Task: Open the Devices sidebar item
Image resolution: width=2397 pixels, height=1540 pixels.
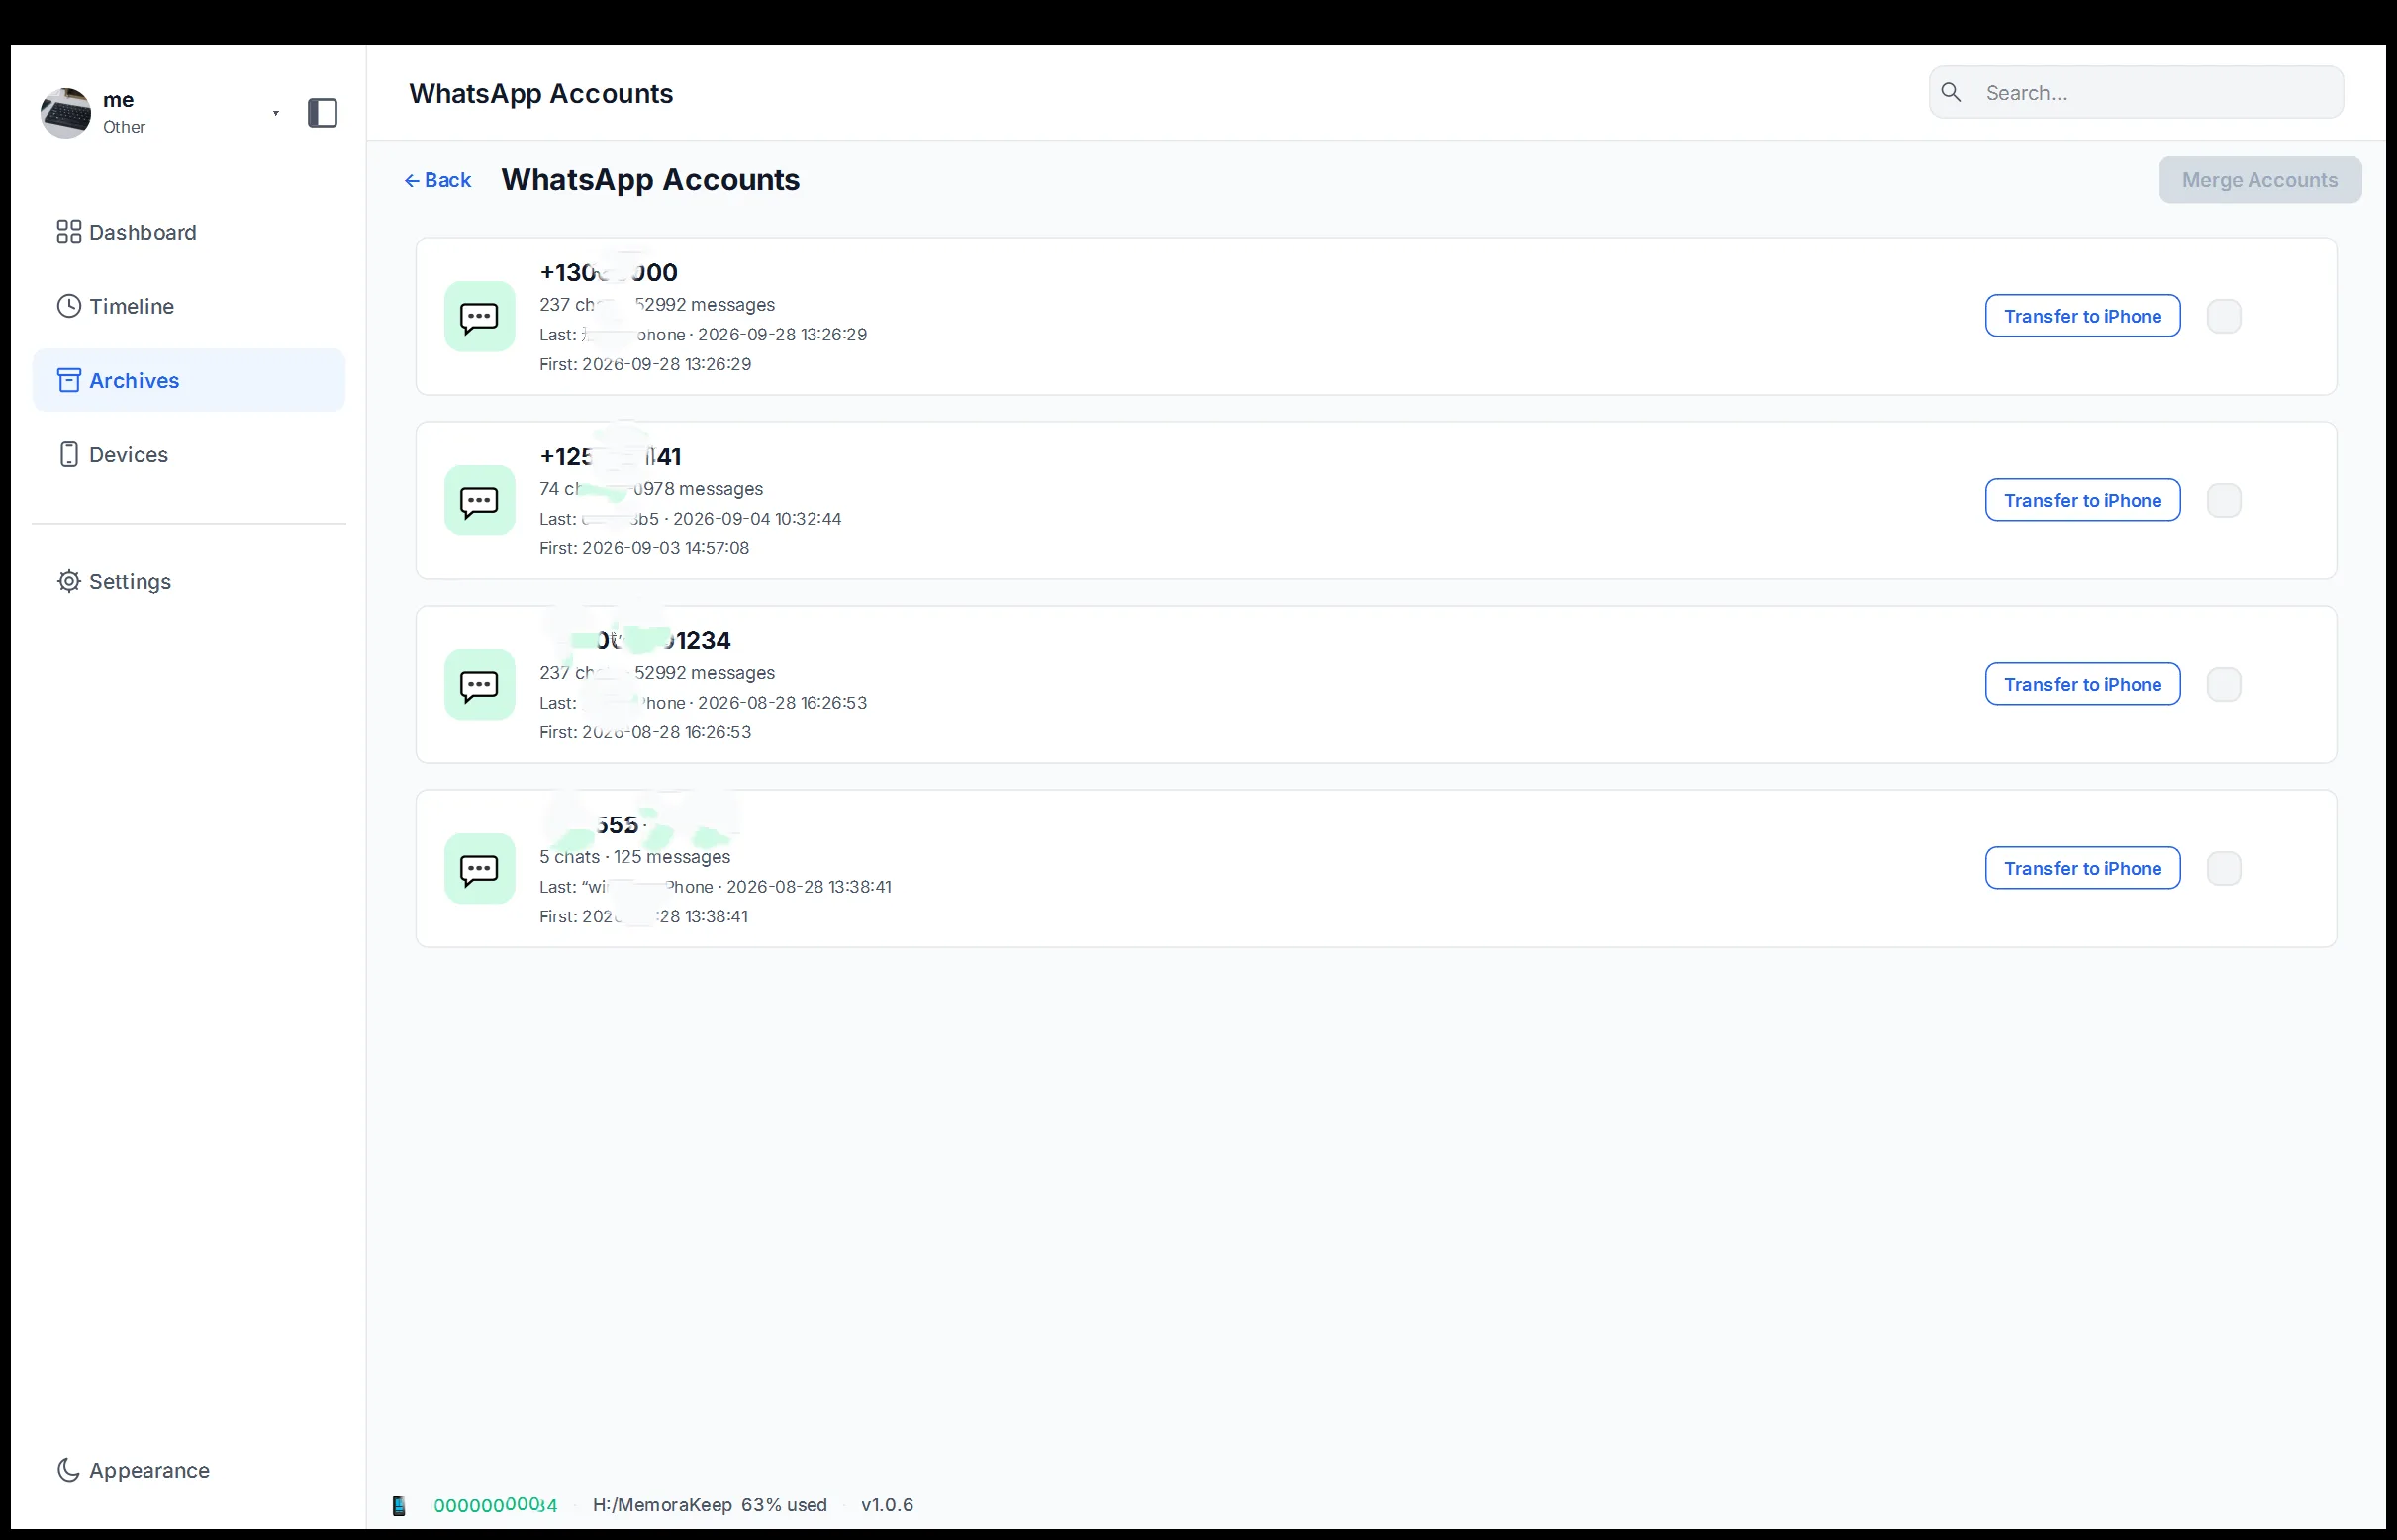Action: (x=189, y=454)
